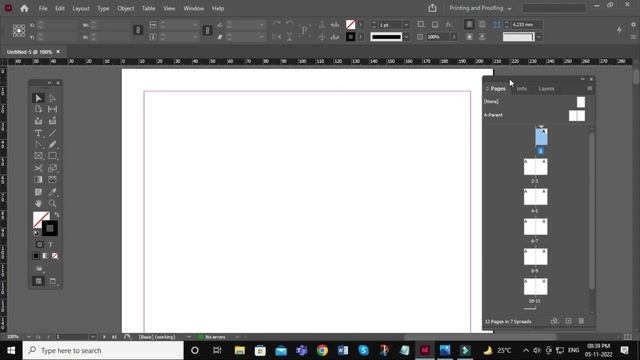Screen dimensions: 640x360
Task: Toggle constrain proportions for scaling
Action: point(207,30)
